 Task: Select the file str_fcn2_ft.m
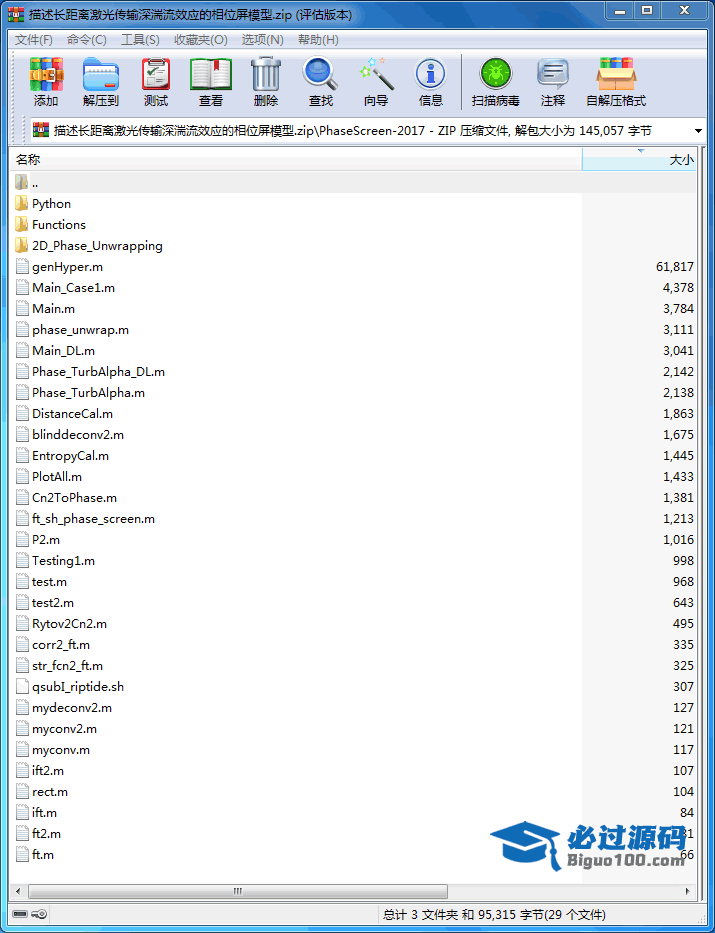coord(67,666)
